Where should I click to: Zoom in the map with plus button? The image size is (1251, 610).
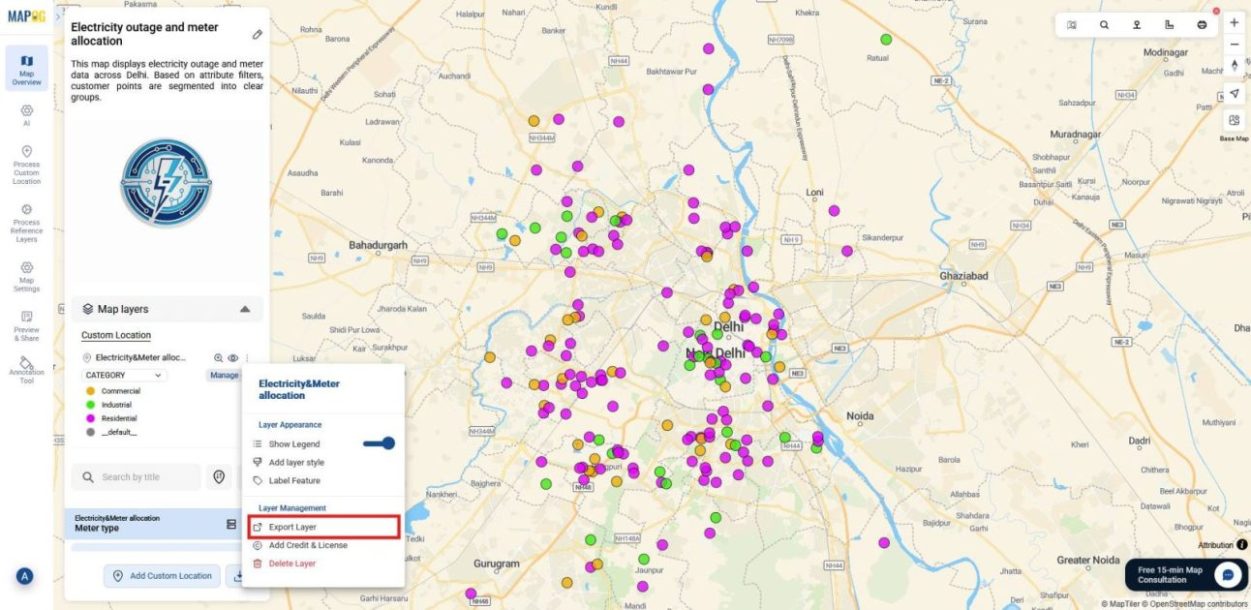(1233, 23)
